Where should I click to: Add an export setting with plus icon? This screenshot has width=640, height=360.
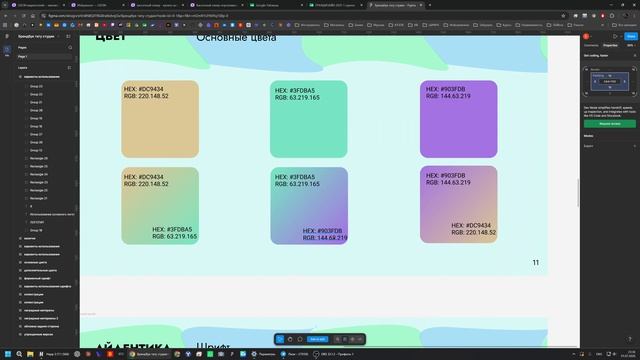pos(634,146)
